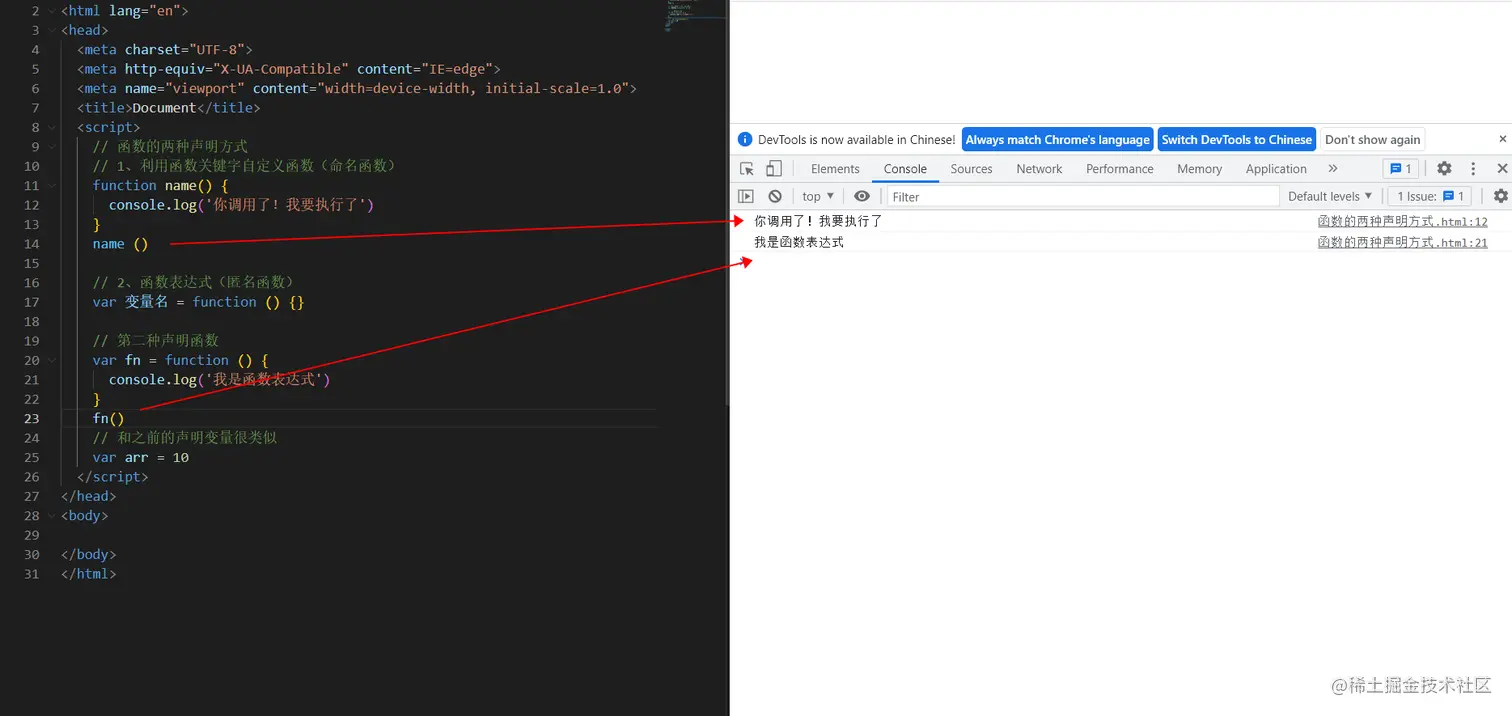1512x716 pixels.
Task: Open DevTools settings gear beside the kebab menu
Action: point(1444,169)
